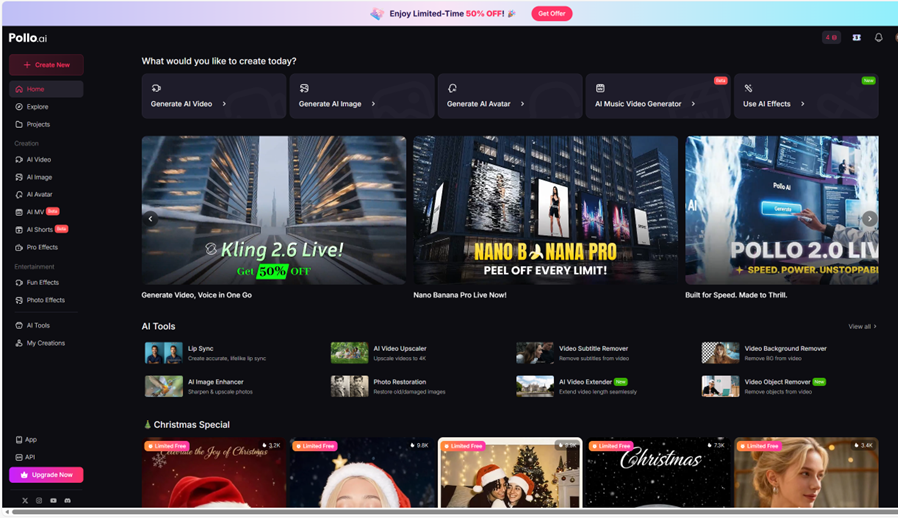Open Nano Banana Pro banner
Viewport: 898px width, 518px height.
click(x=545, y=210)
